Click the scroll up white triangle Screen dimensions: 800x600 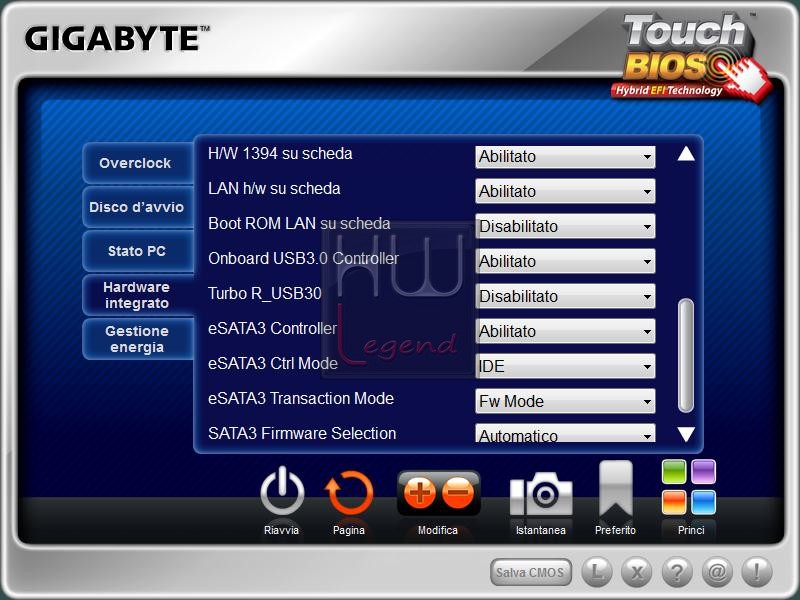[686, 154]
